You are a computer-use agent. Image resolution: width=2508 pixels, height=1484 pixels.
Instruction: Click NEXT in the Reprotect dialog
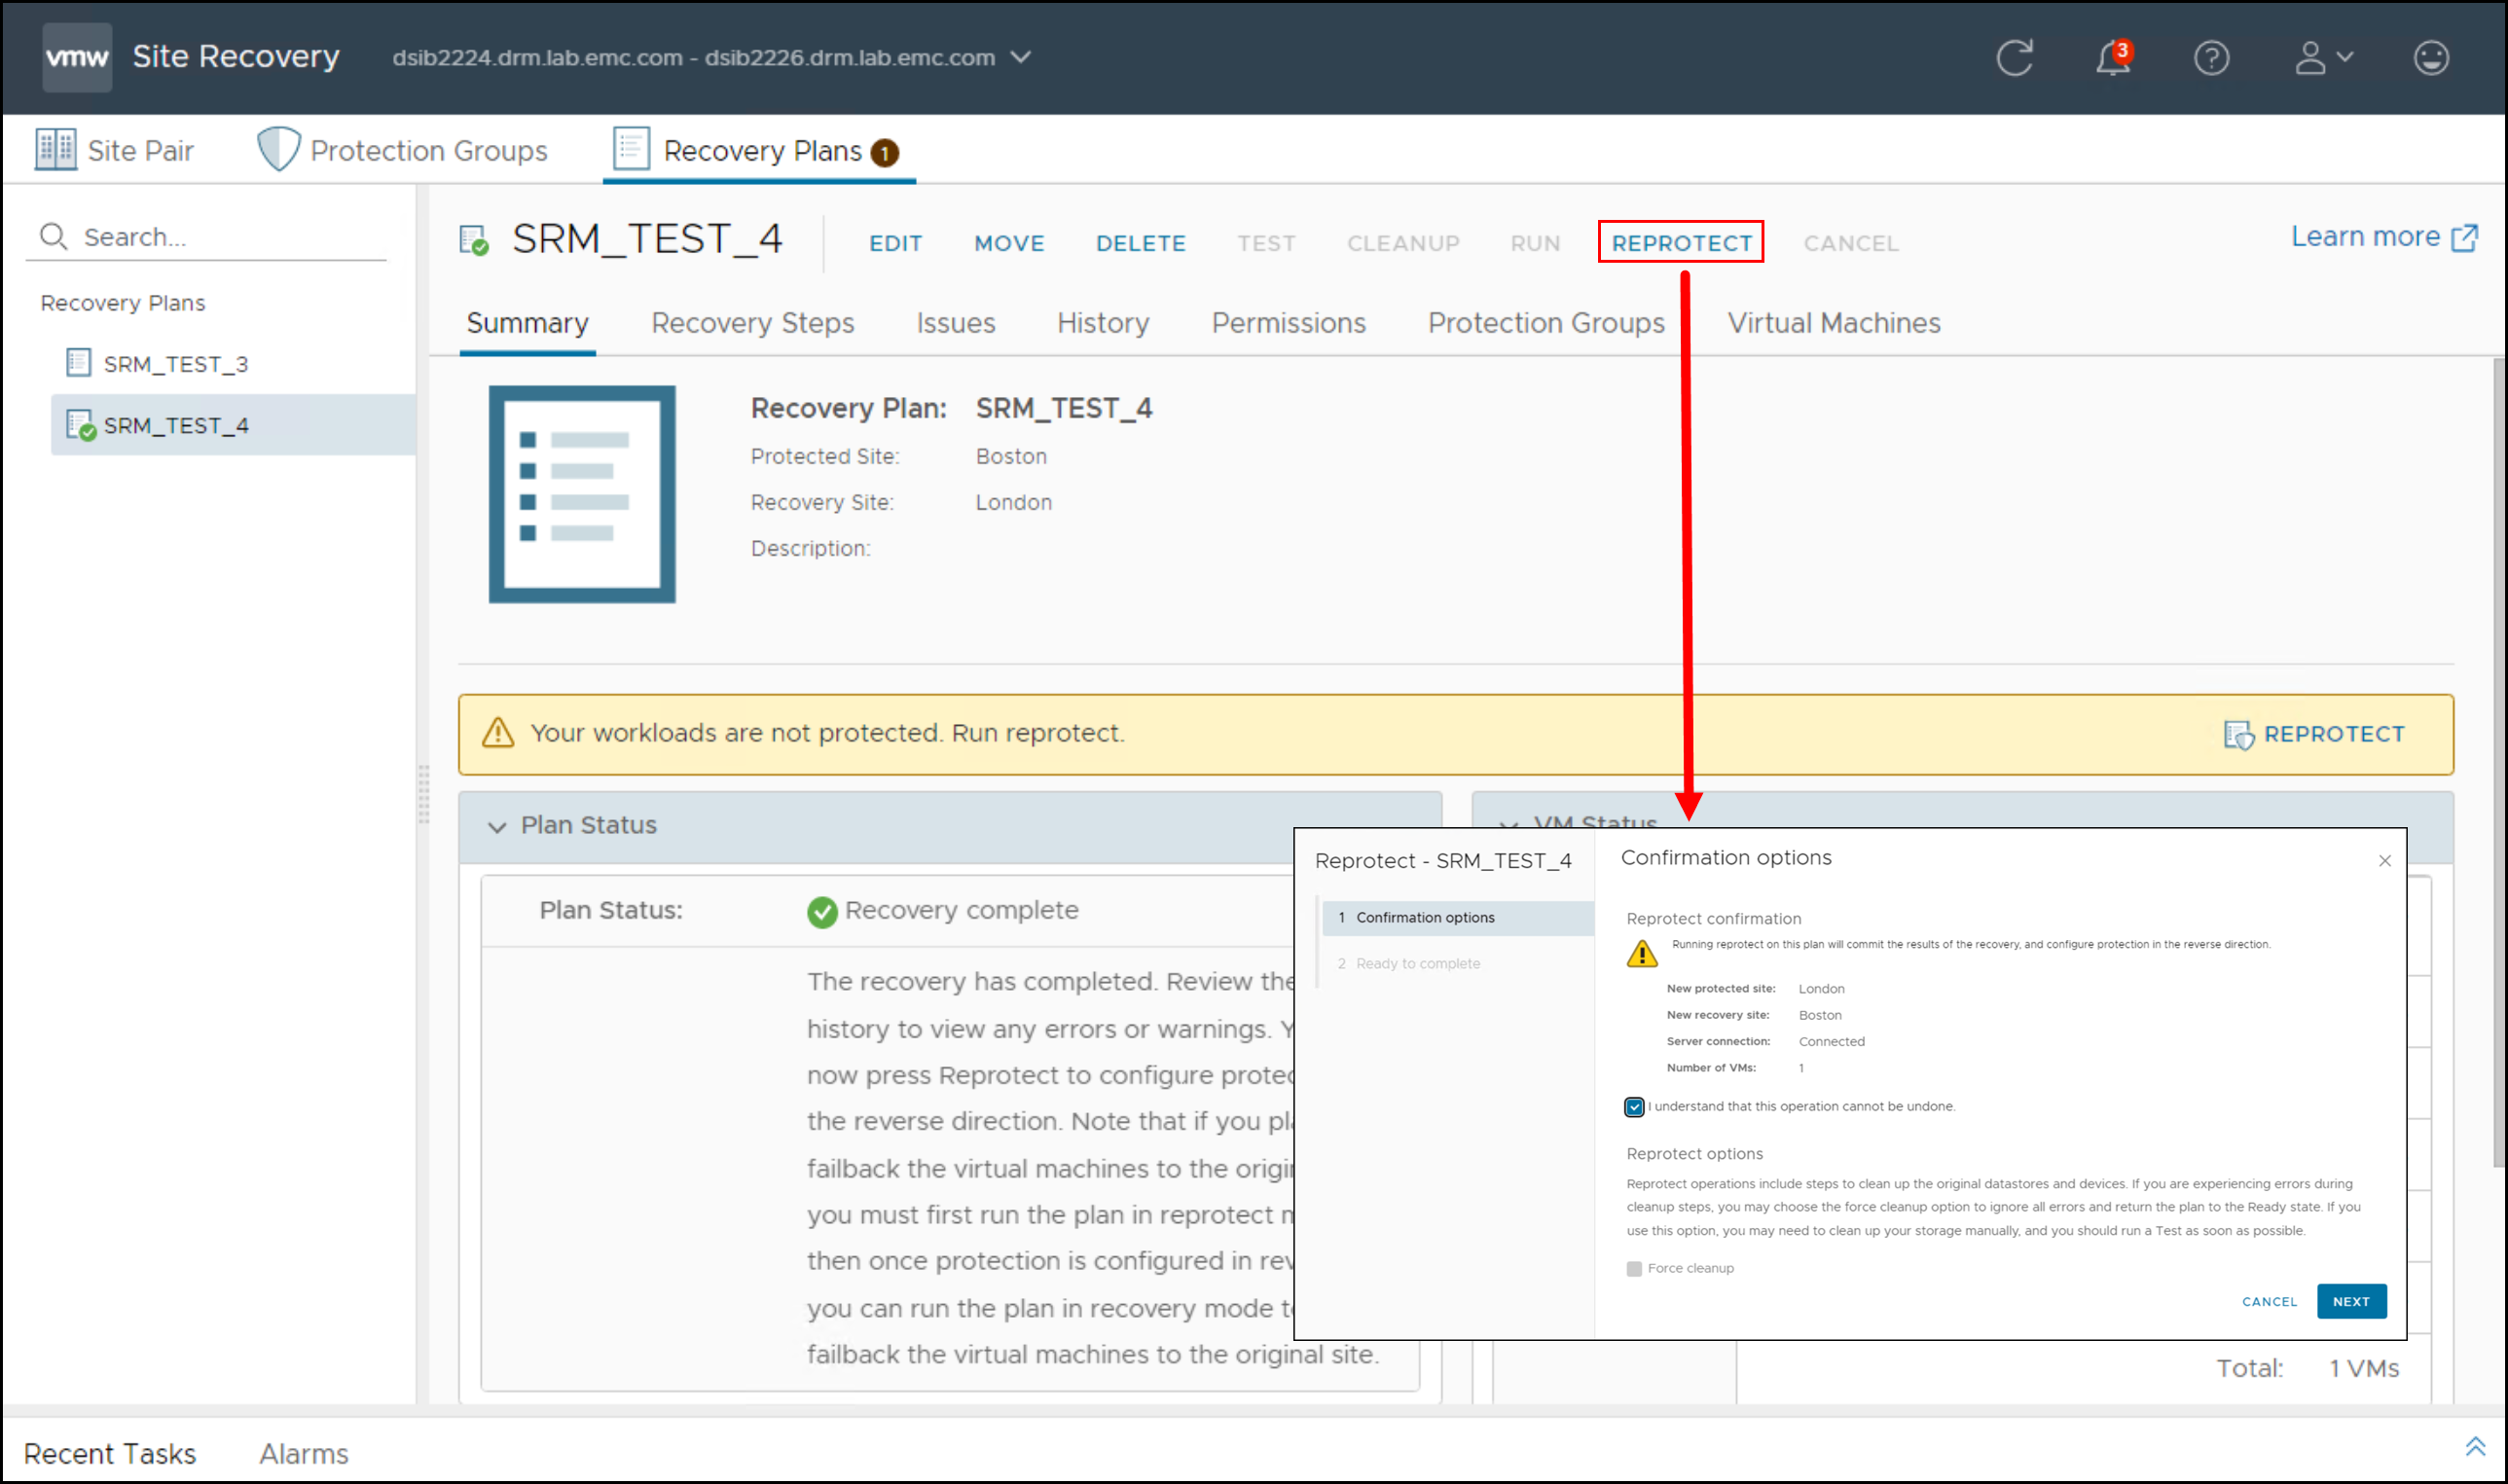tap(2352, 1302)
